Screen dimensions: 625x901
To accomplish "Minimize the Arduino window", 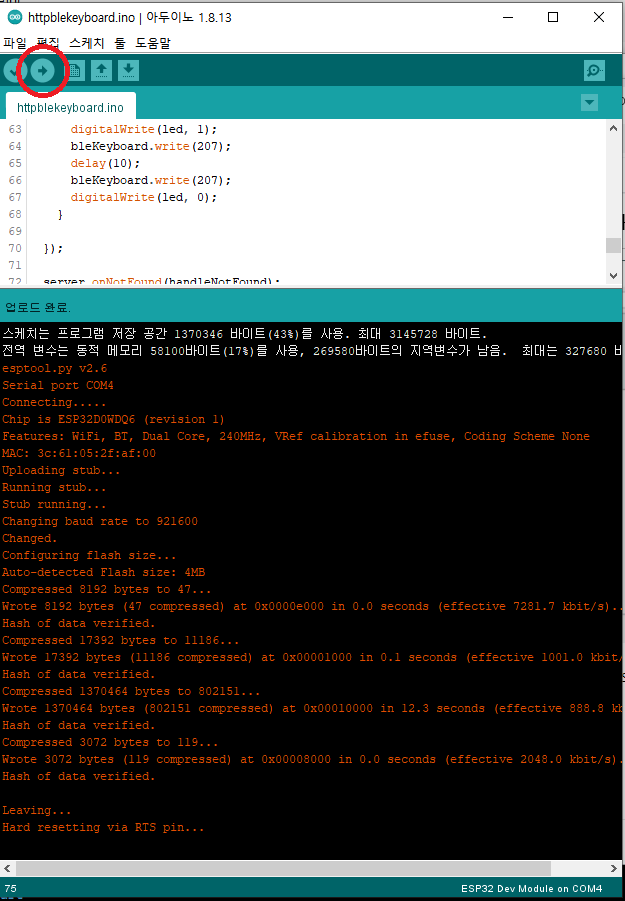I will (508, 17).
